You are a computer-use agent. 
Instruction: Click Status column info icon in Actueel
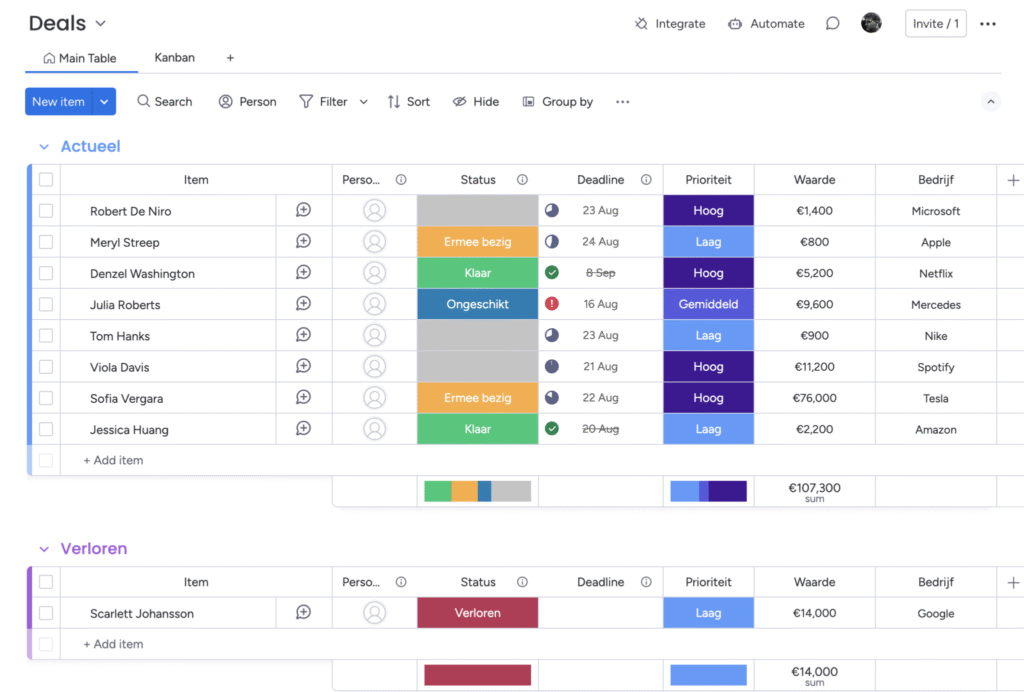tap(522, 180)
